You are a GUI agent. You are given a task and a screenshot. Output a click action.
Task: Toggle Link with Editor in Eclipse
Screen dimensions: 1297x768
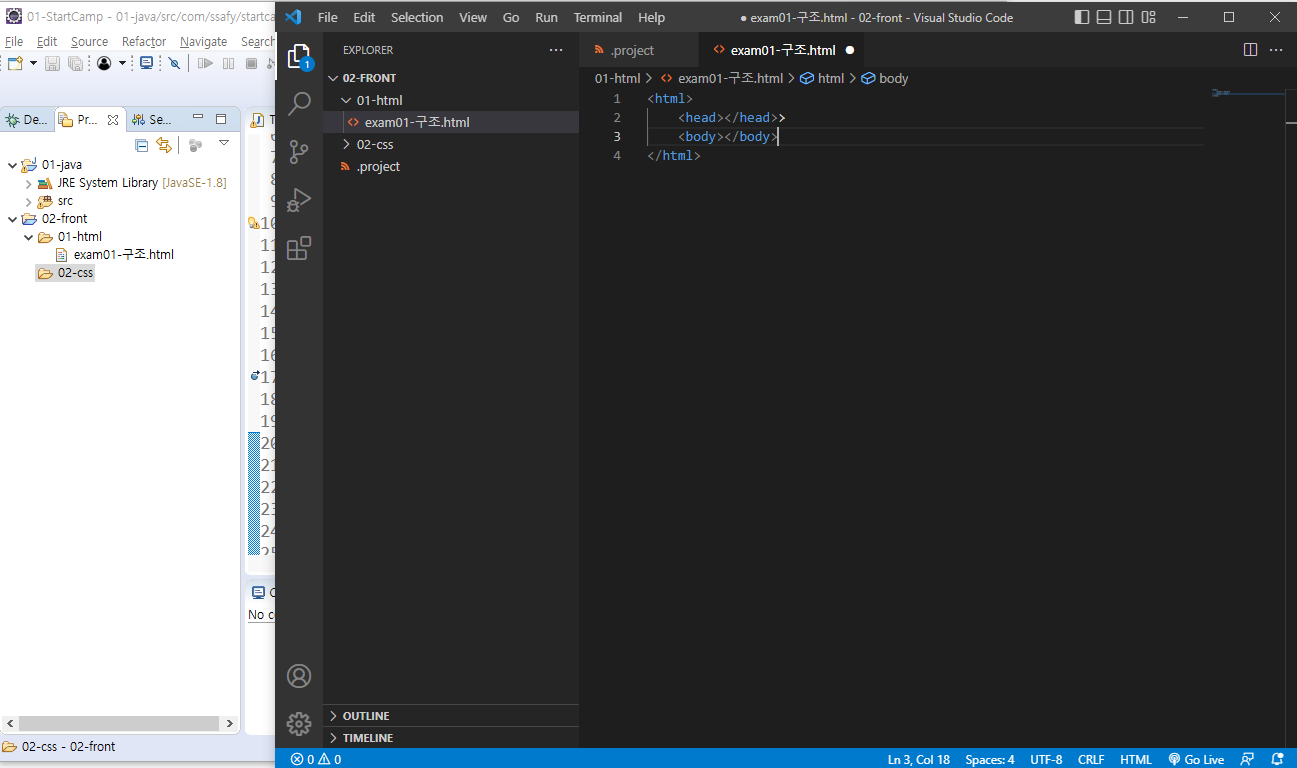(163, 145)
